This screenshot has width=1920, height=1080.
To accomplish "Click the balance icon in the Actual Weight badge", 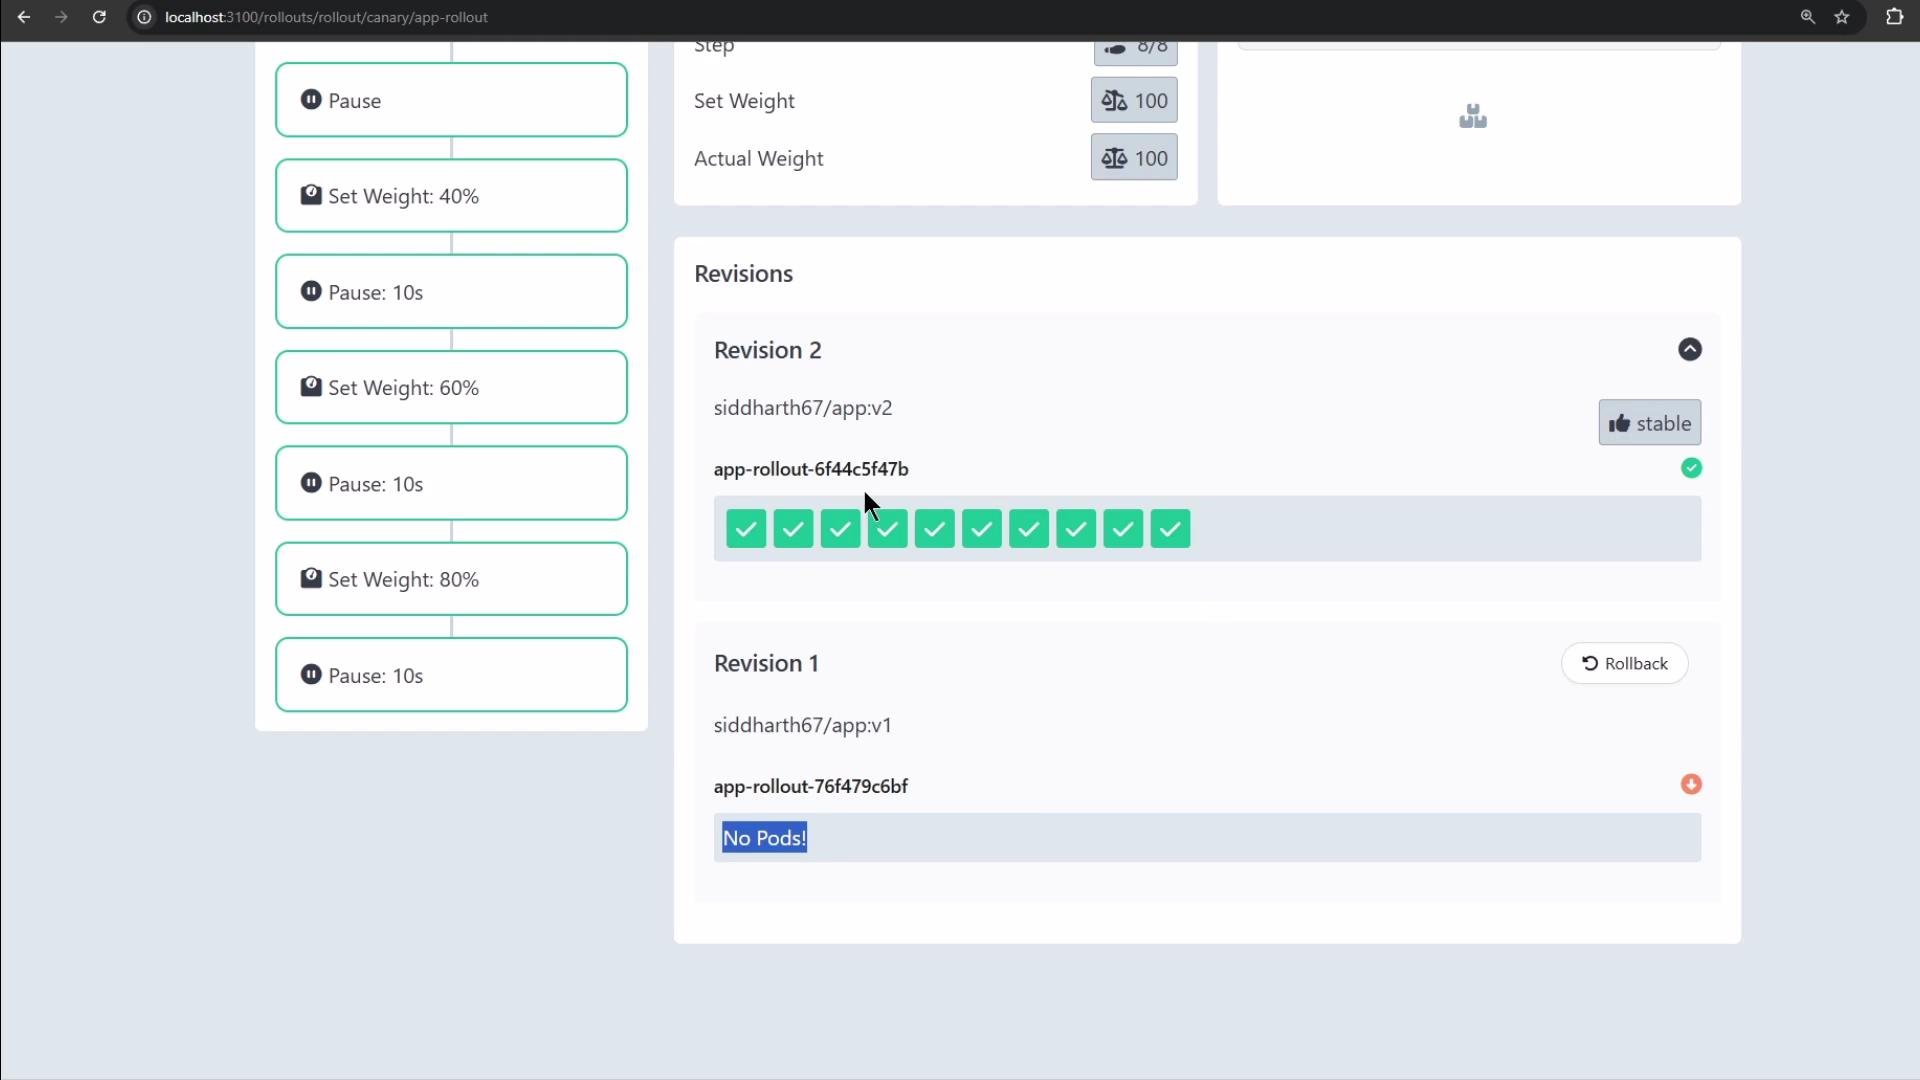I will pyautogui.click(x=1114, y=158).
